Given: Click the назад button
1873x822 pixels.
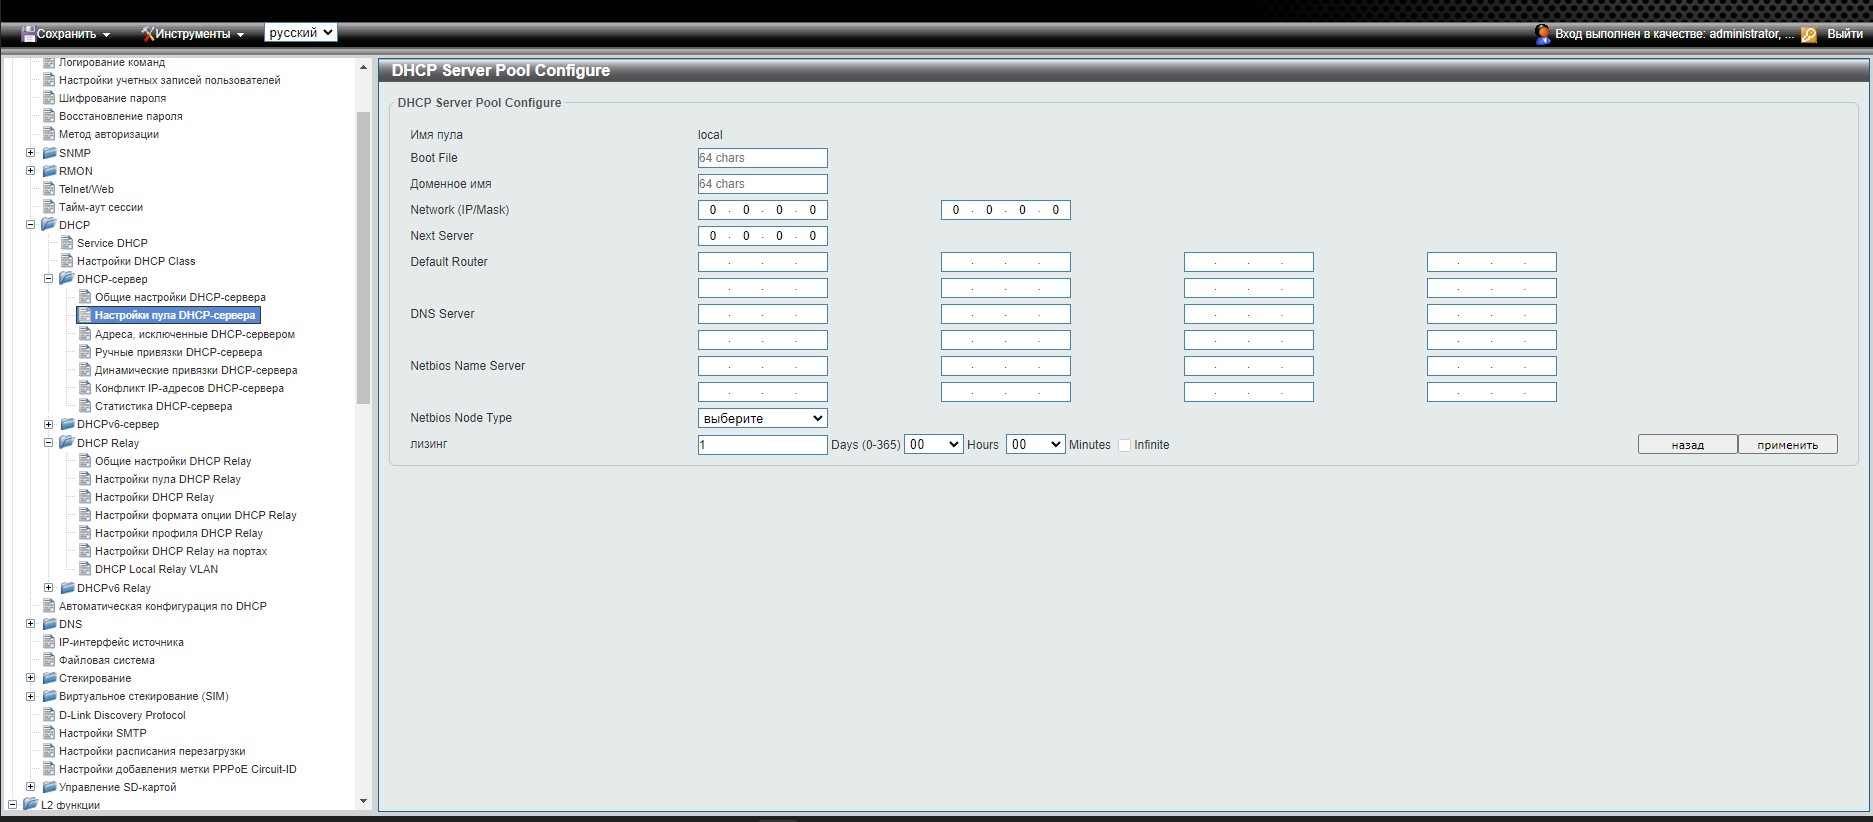Looking at the screenshot, I should coord(1687,445).
